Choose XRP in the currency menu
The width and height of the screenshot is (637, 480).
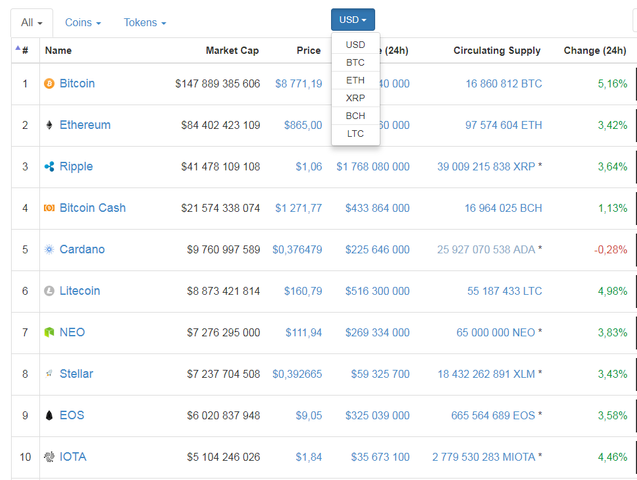click(355, 98)
